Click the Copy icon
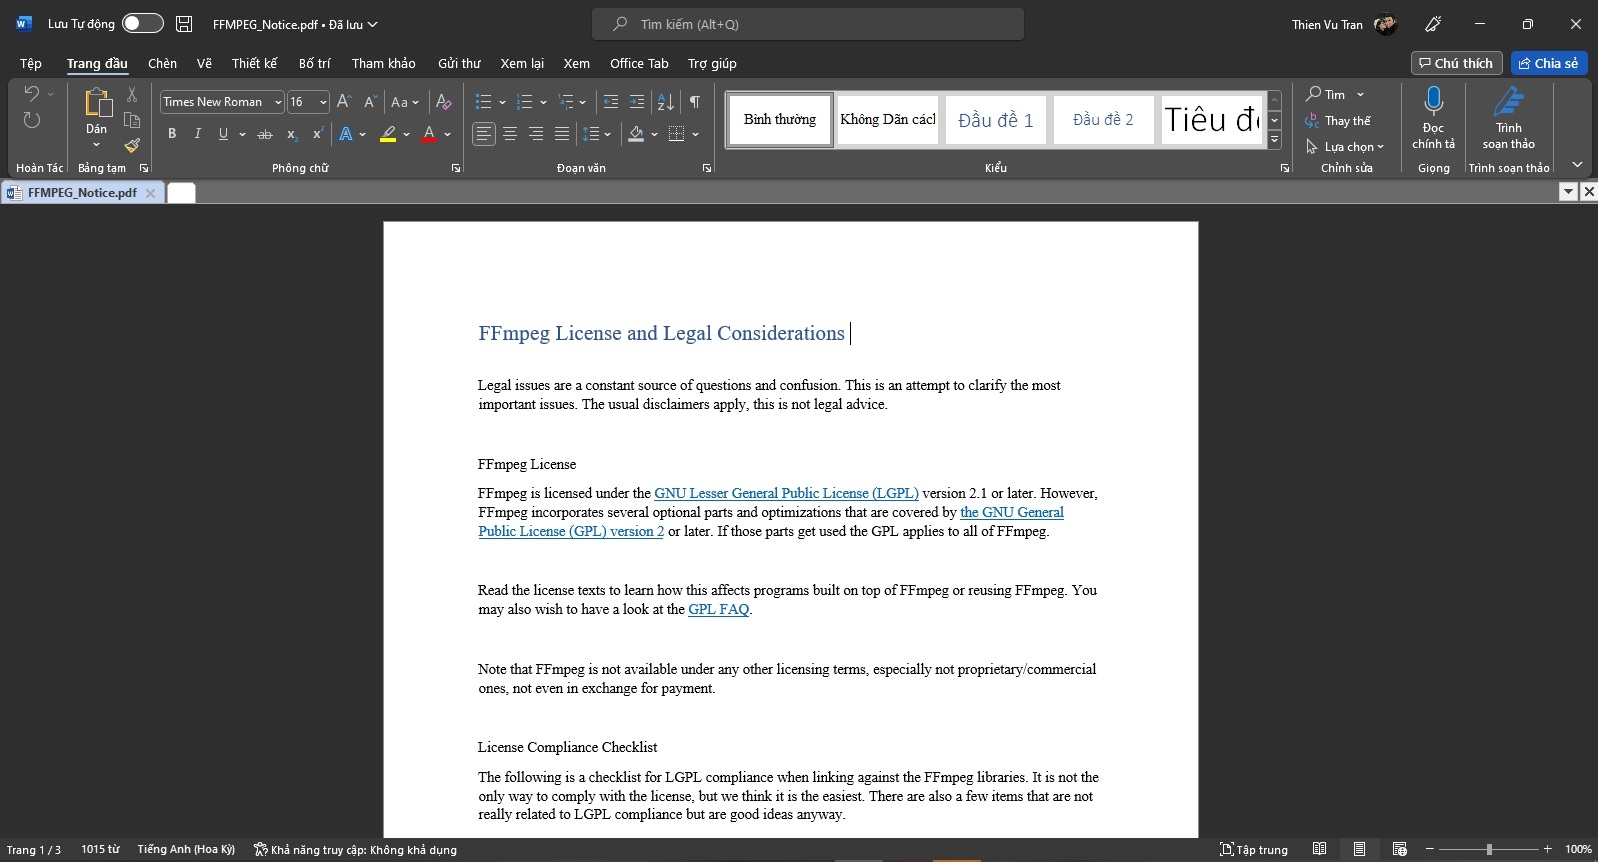 132,120
